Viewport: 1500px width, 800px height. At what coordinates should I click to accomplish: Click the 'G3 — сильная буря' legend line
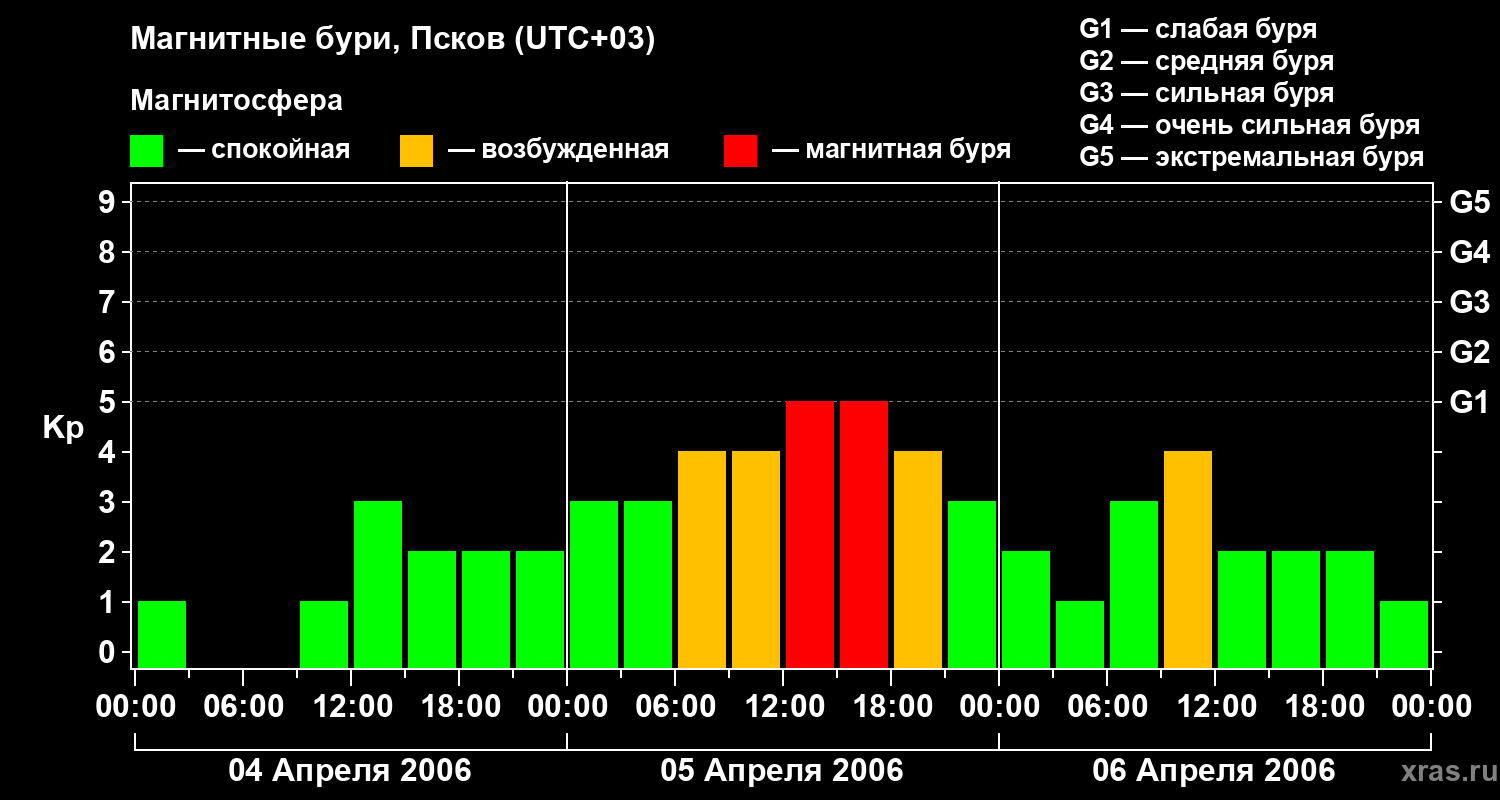1206,93
